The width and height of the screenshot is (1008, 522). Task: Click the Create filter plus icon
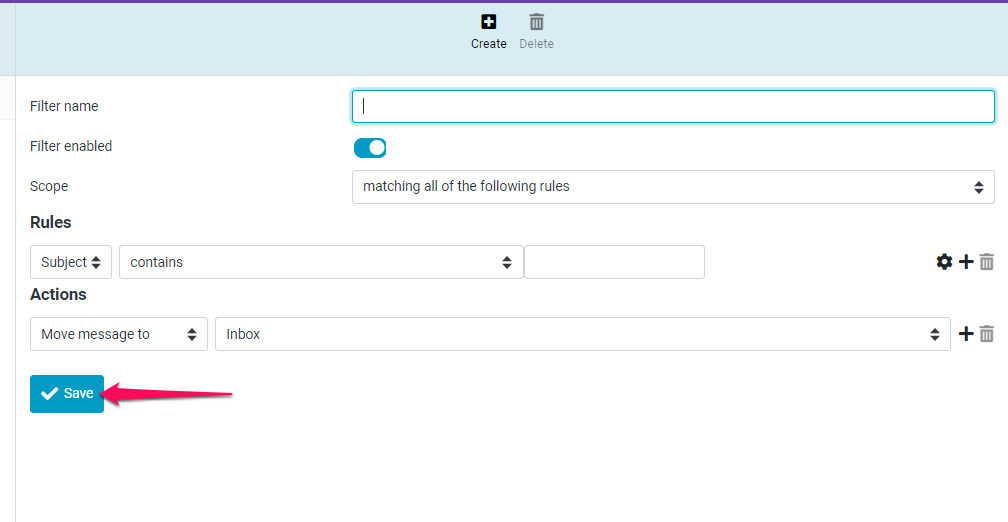[x=489, y=22]
